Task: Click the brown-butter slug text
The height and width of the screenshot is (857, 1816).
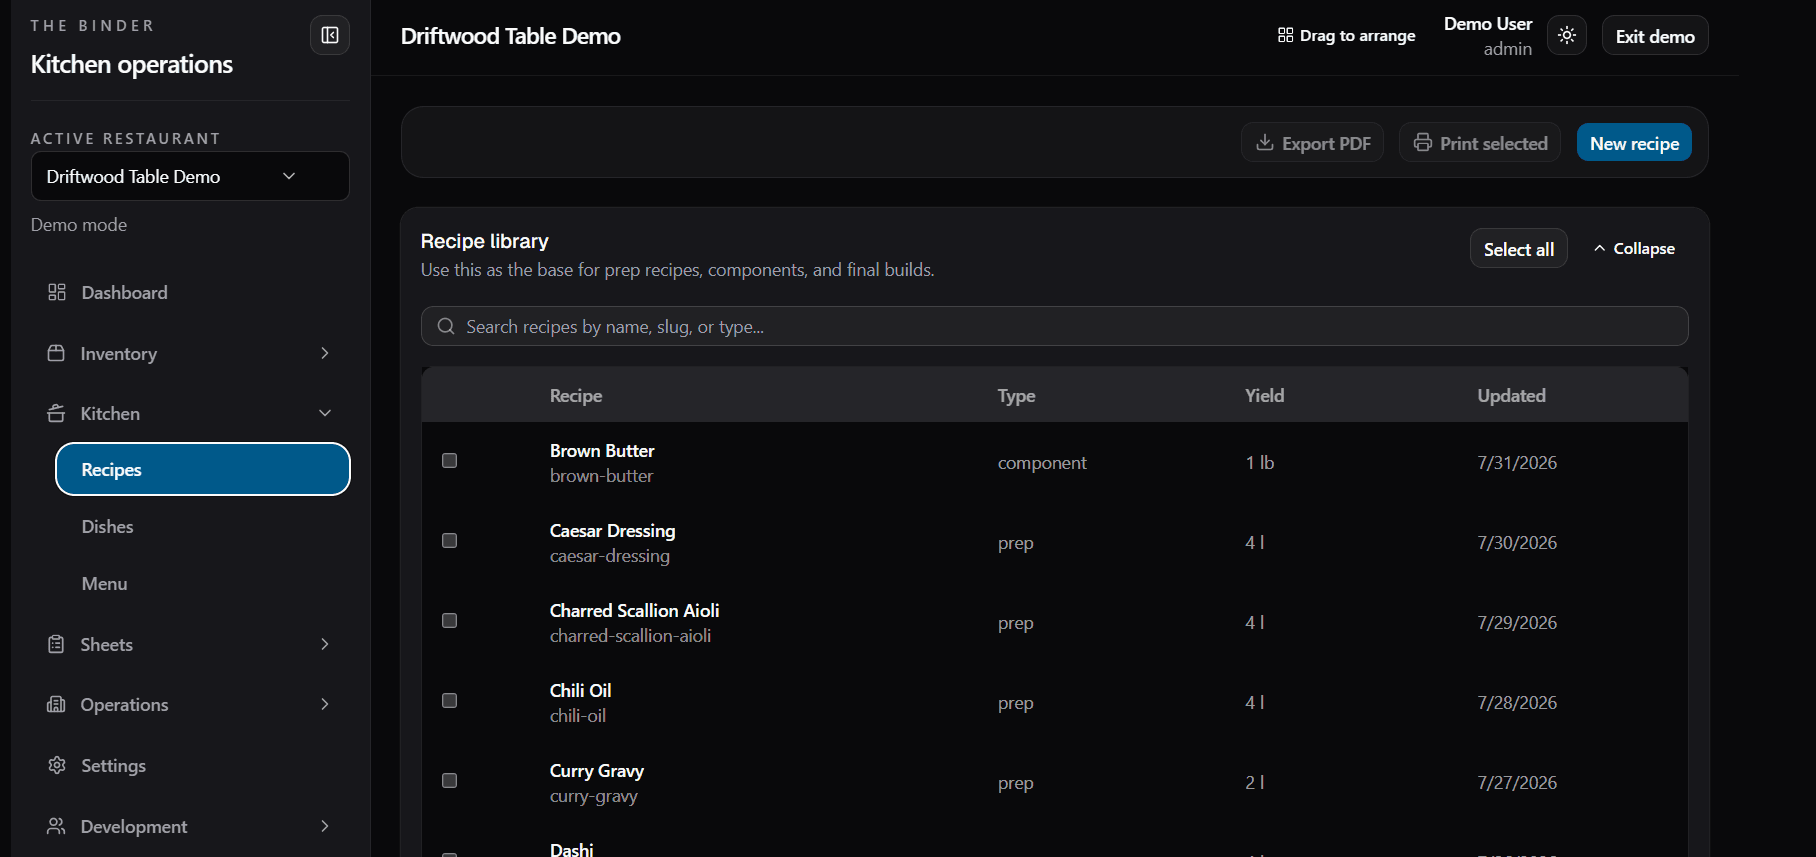Action: pyautogui.click(x=601, y=476)
